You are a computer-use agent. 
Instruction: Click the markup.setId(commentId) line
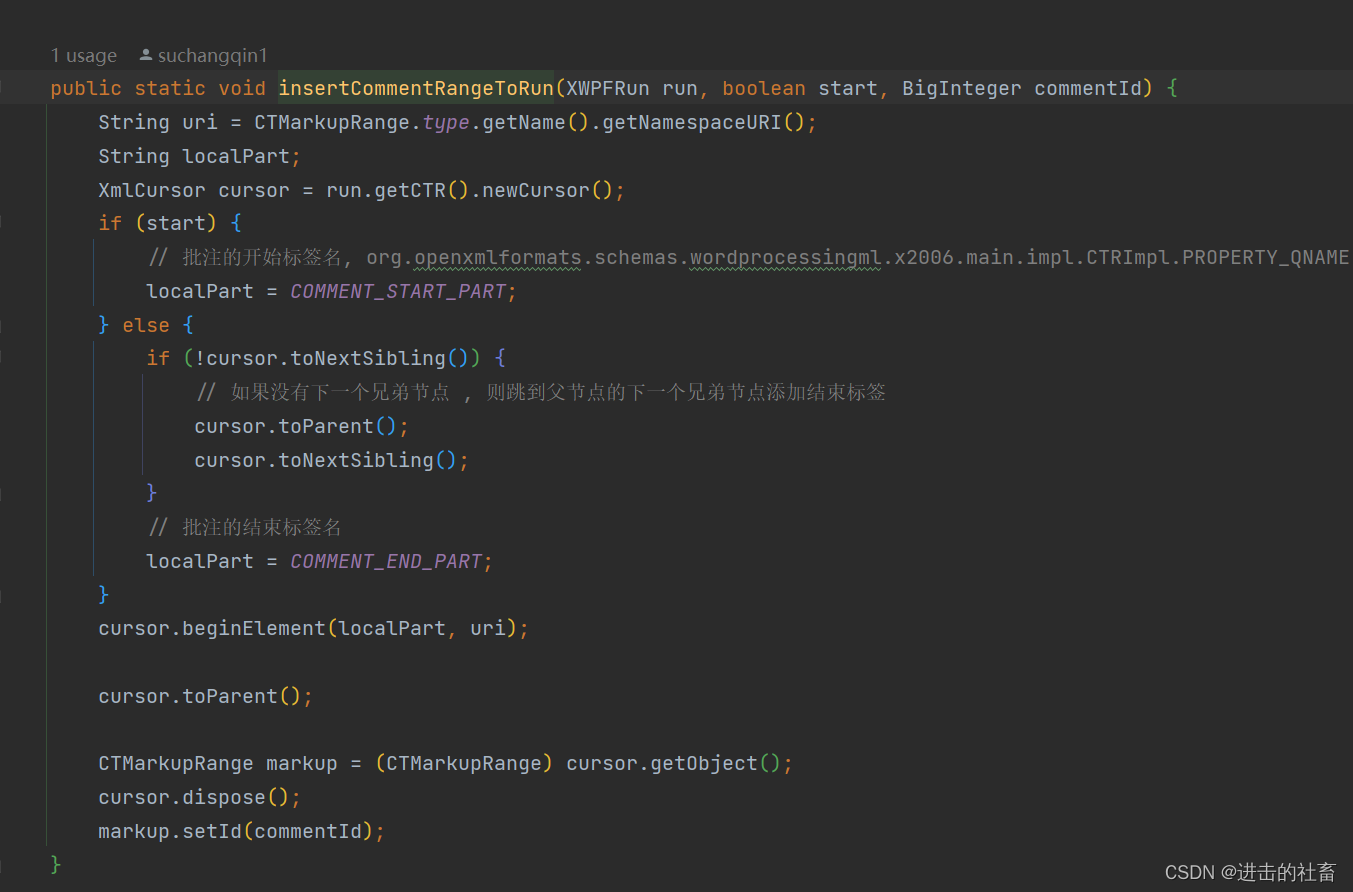[x=240, y=830]
